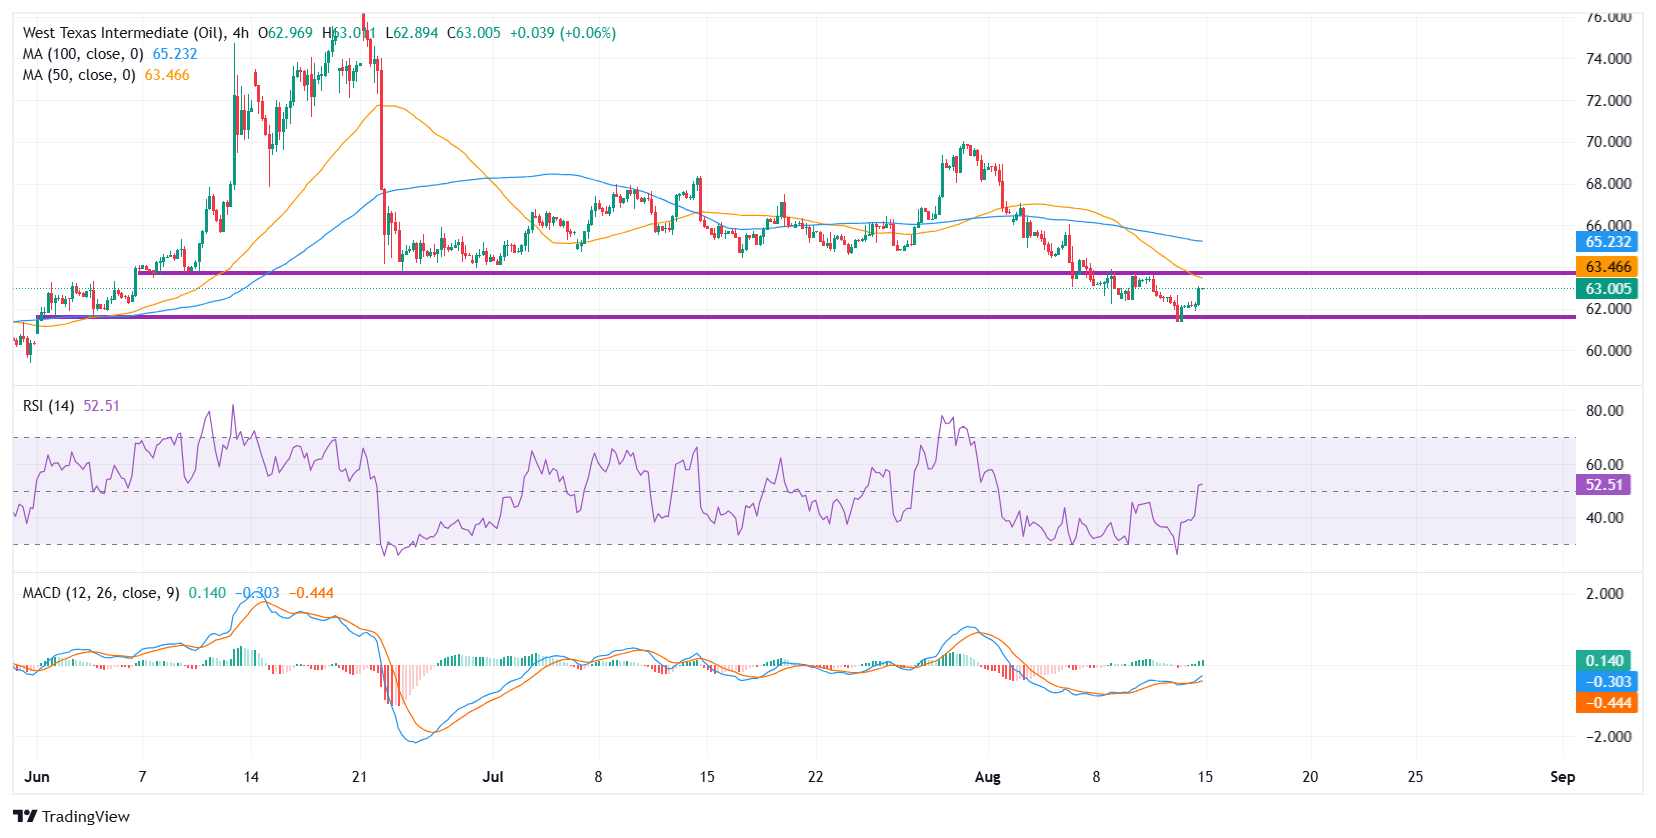Click the Sep label on the time axis

1562,777
